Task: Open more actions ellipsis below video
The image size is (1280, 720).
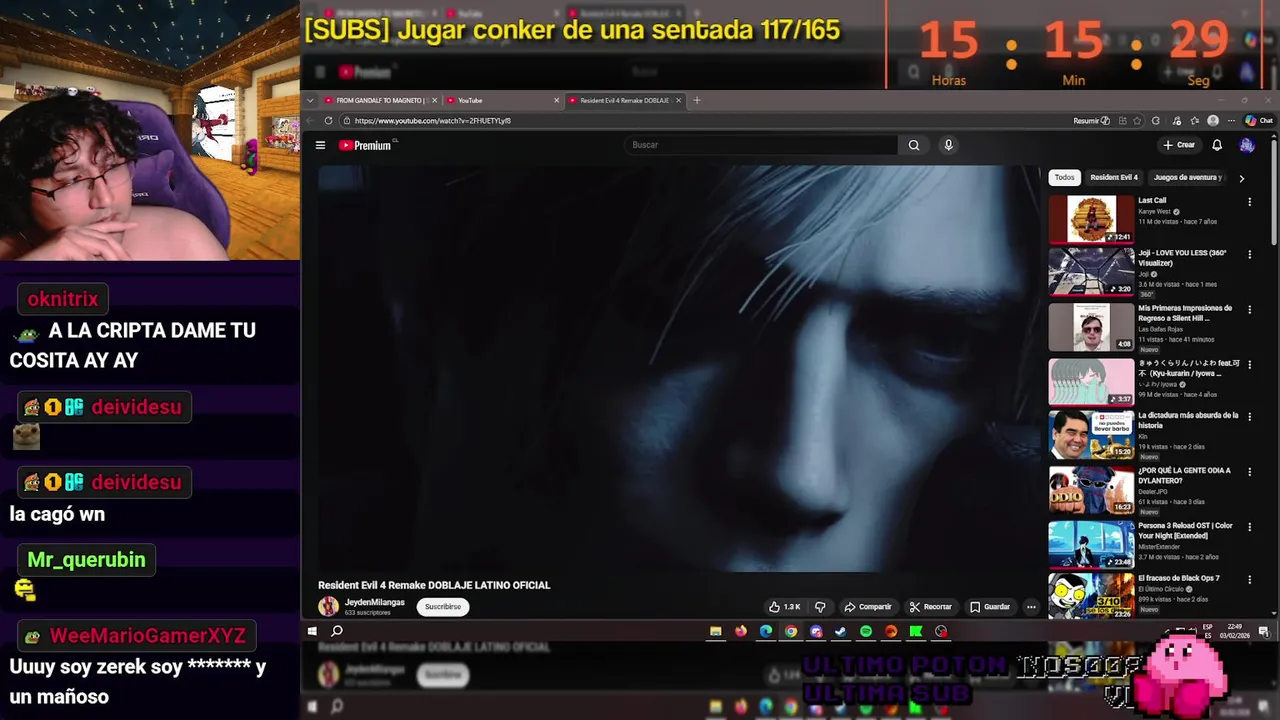Action: tap(1031, 607)
